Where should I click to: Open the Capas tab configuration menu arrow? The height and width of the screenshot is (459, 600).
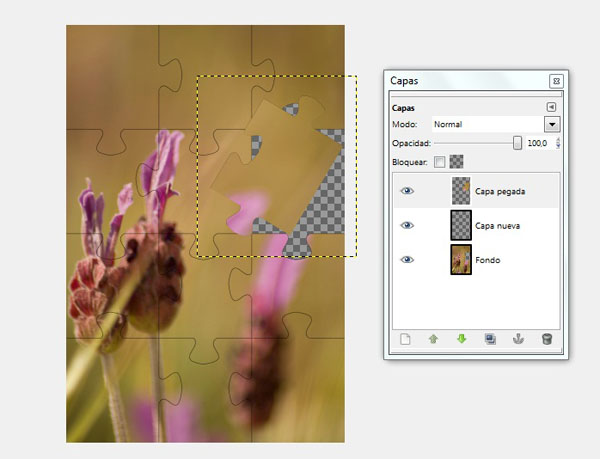551,107
